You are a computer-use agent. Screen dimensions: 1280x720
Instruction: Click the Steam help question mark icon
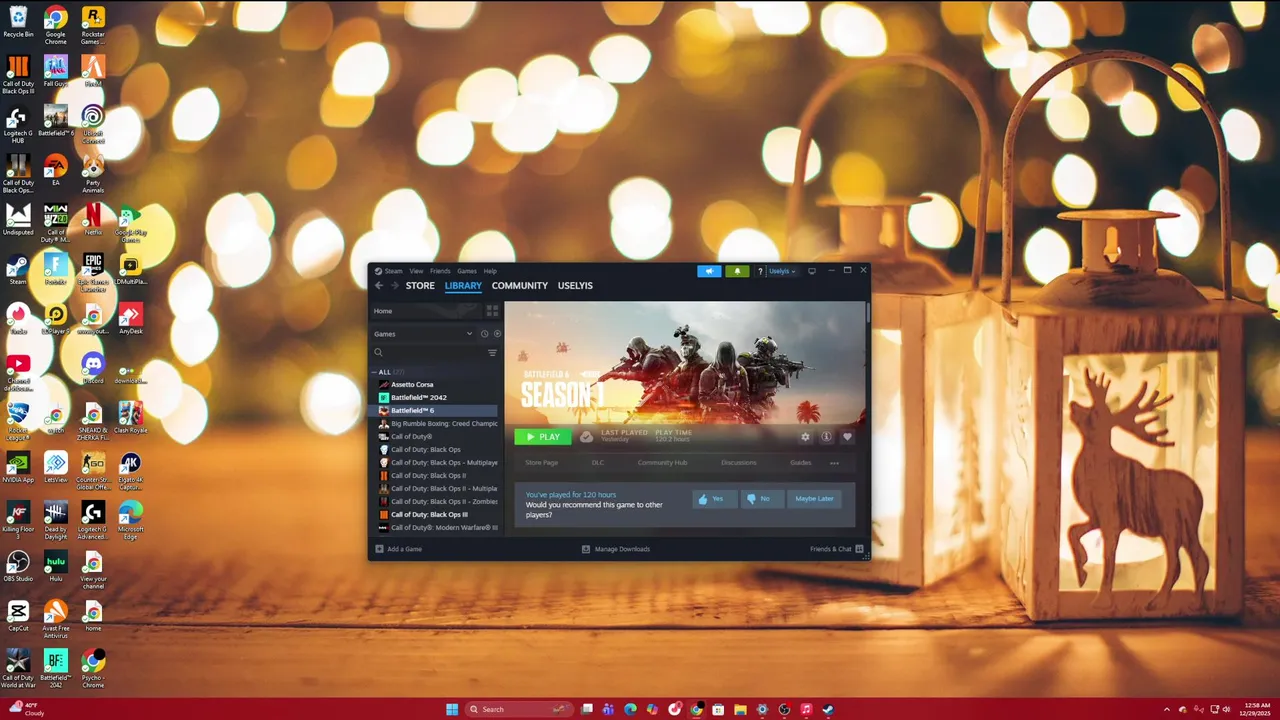[760, 271]
